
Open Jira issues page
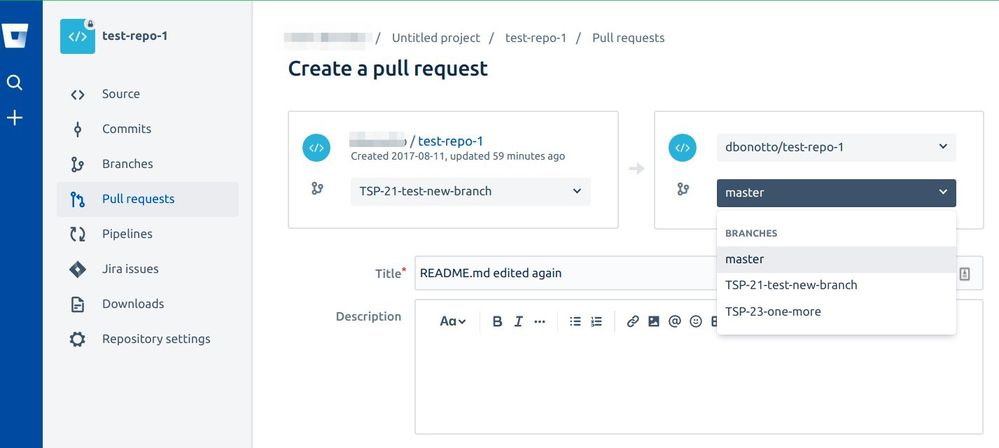[148, 270]
